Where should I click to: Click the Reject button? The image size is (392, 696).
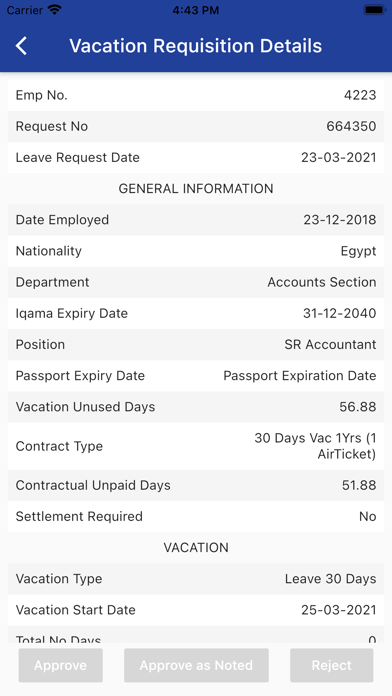click(x=332, y=665)
